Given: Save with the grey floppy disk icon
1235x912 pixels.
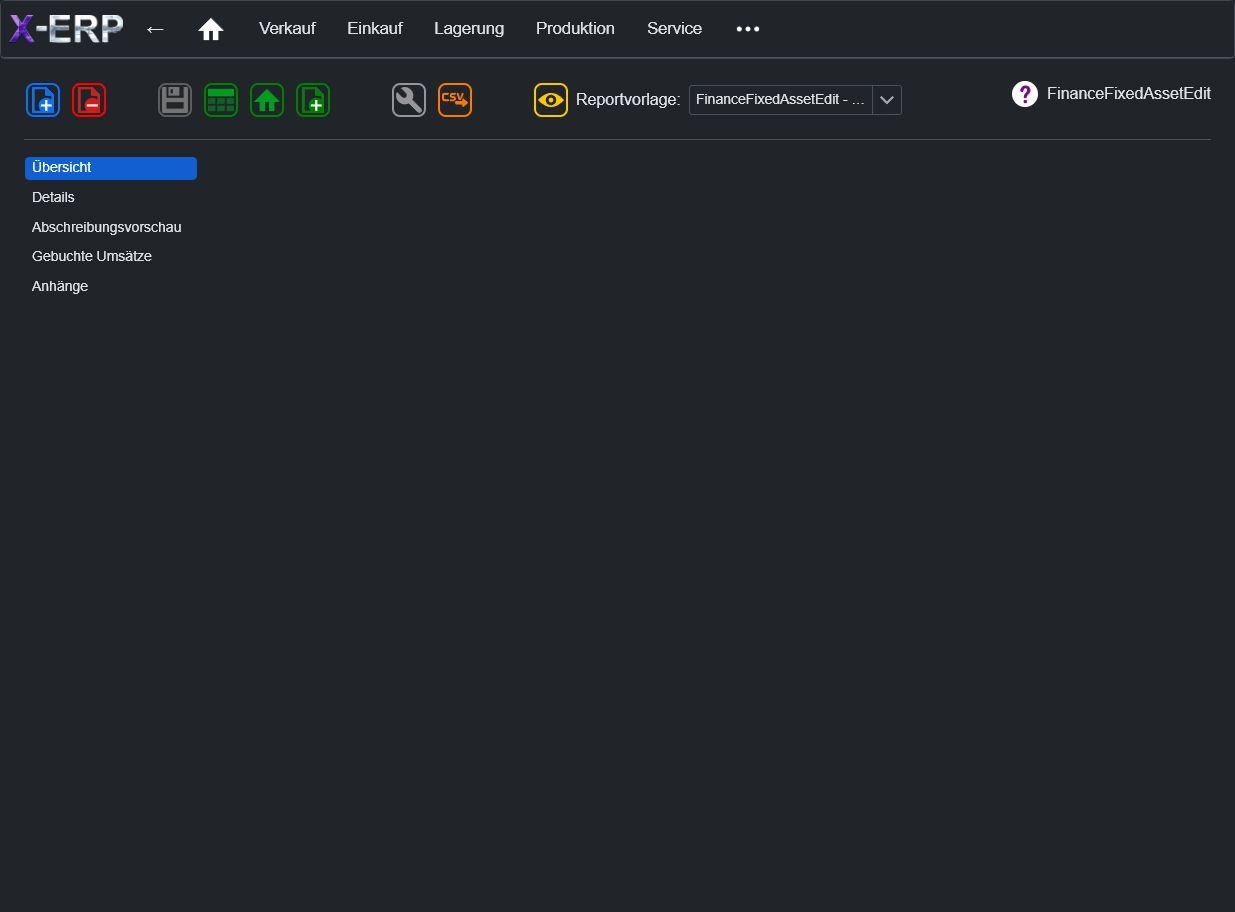Looking at the screenshot, I should pos(175,100).
